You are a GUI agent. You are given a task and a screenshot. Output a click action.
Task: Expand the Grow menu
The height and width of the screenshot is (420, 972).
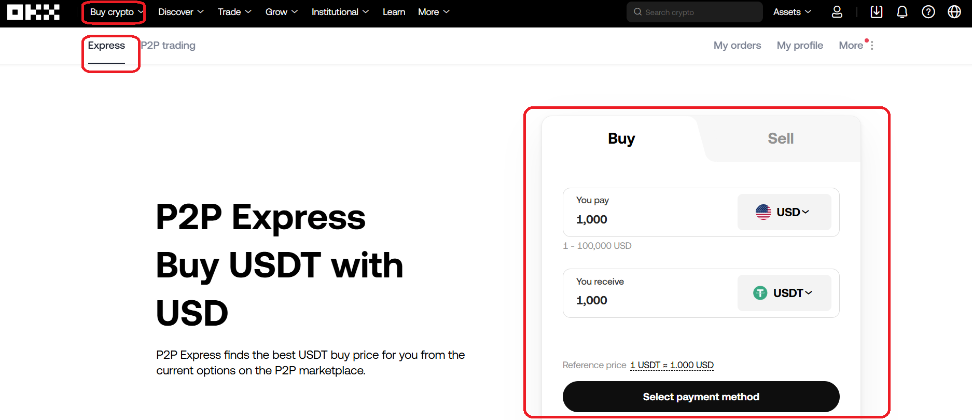click(281, 12)
